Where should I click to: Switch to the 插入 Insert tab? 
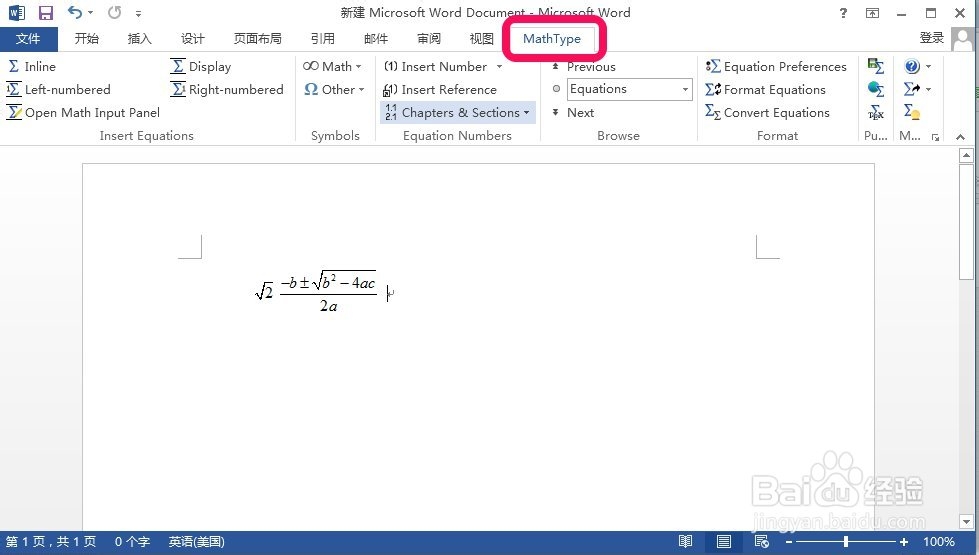click(x=139, y=39)
